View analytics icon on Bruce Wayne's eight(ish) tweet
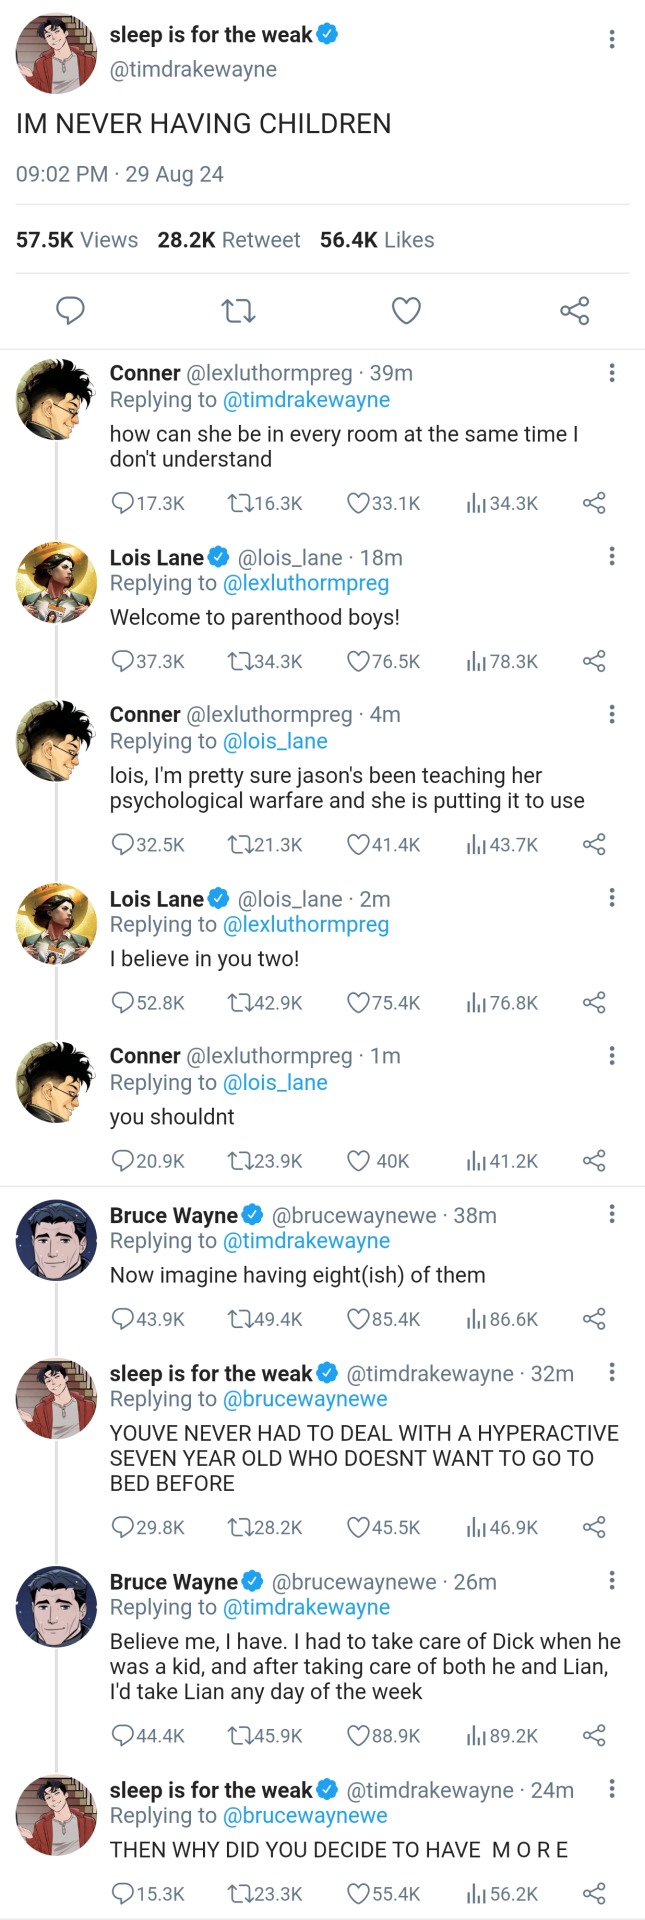 476,1319
